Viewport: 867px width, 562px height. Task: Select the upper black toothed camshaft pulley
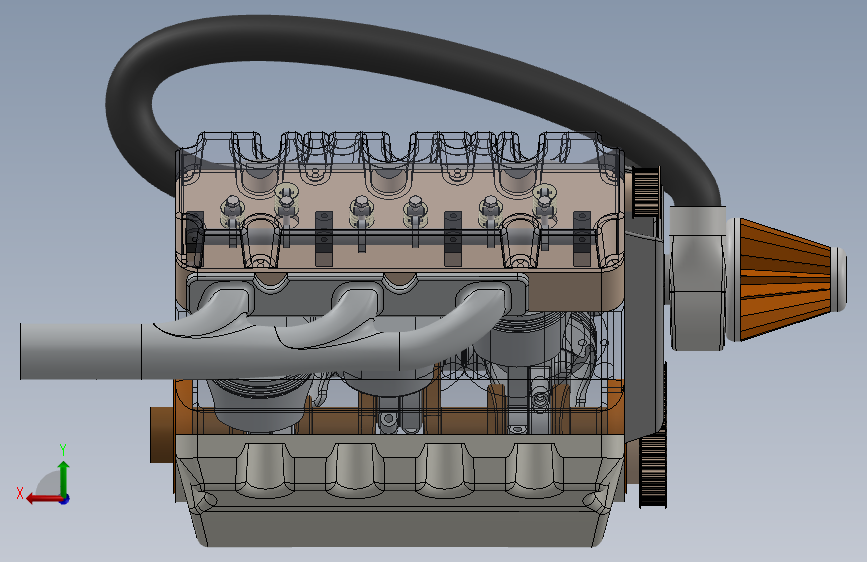click(x=646, y=192)
